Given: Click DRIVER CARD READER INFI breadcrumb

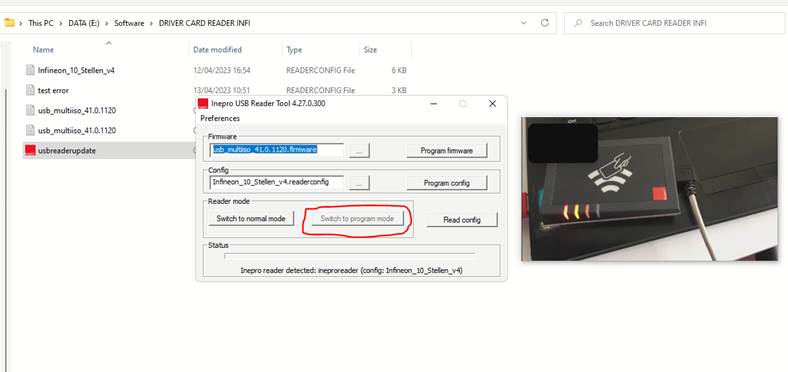Looking at the screenshot, I should 205,23.
